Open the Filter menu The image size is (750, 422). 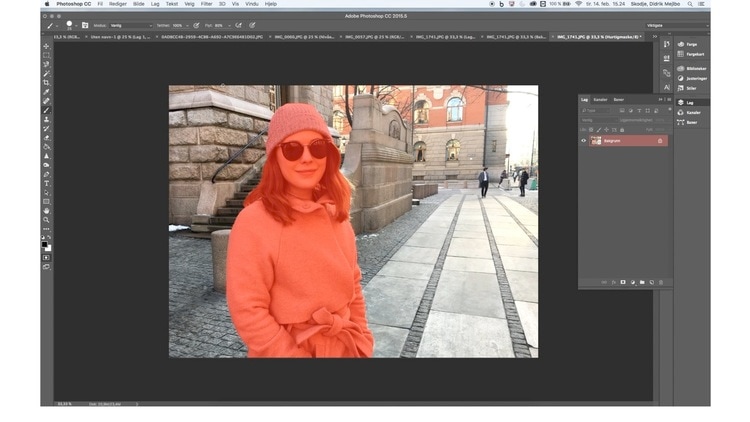pos(206,4)
